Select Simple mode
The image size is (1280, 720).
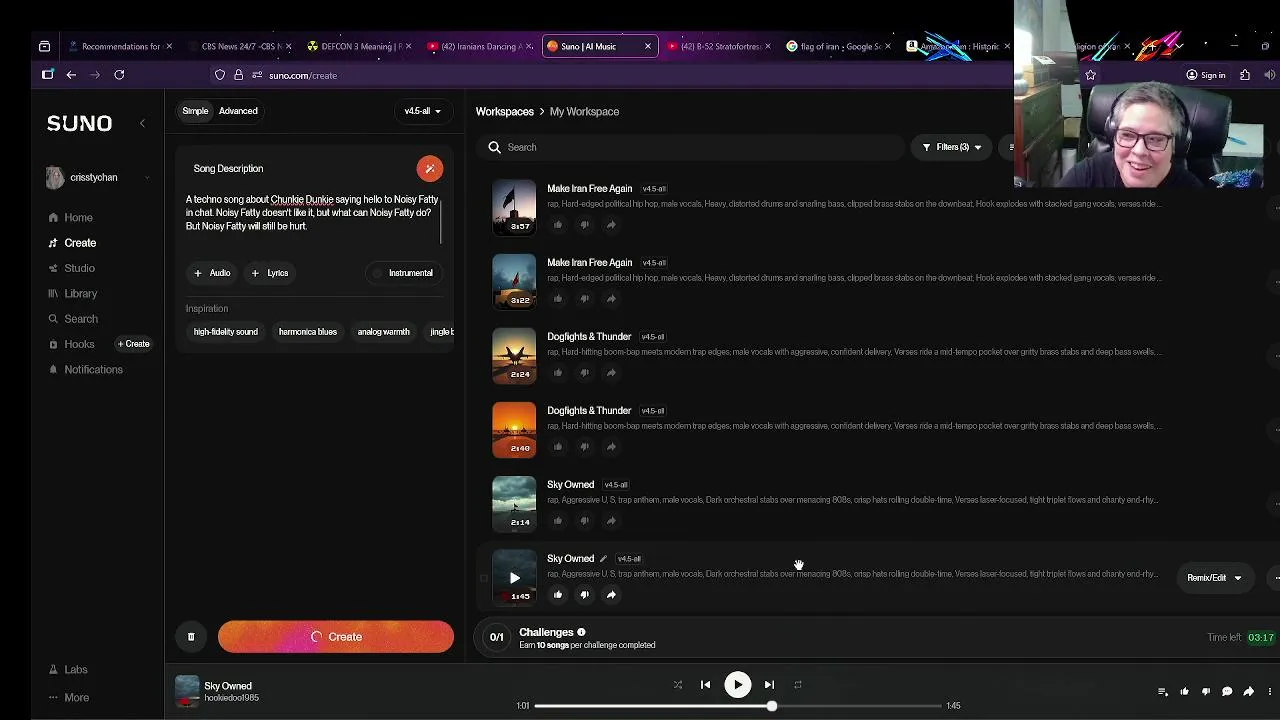[x=195, y=111]
